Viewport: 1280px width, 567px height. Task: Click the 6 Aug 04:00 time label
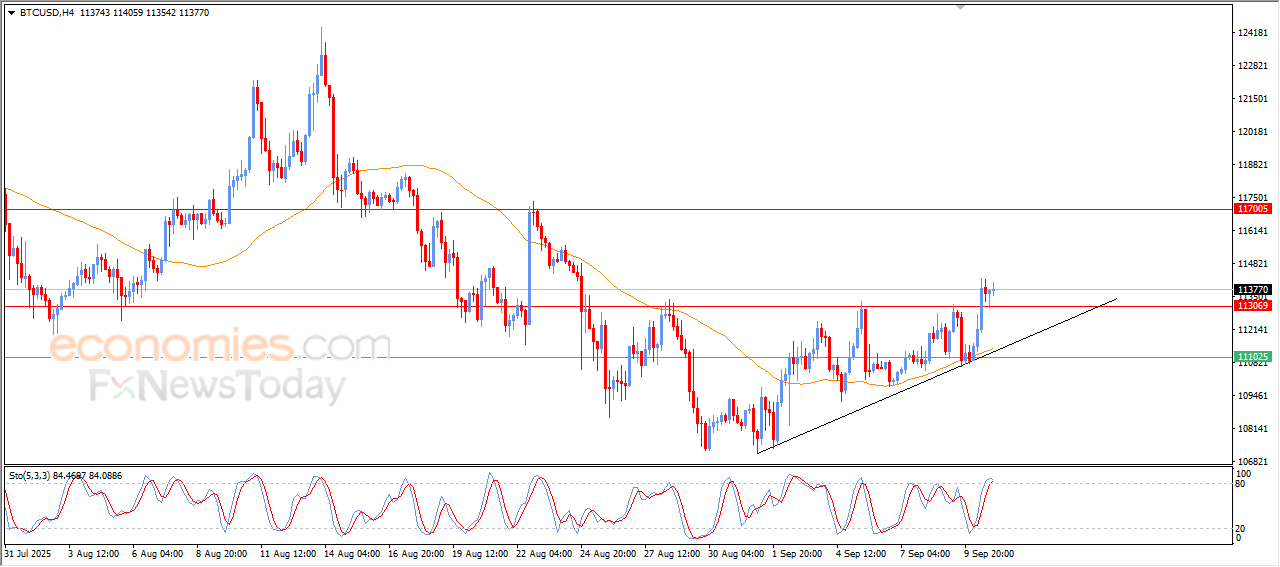coord(157,553)
